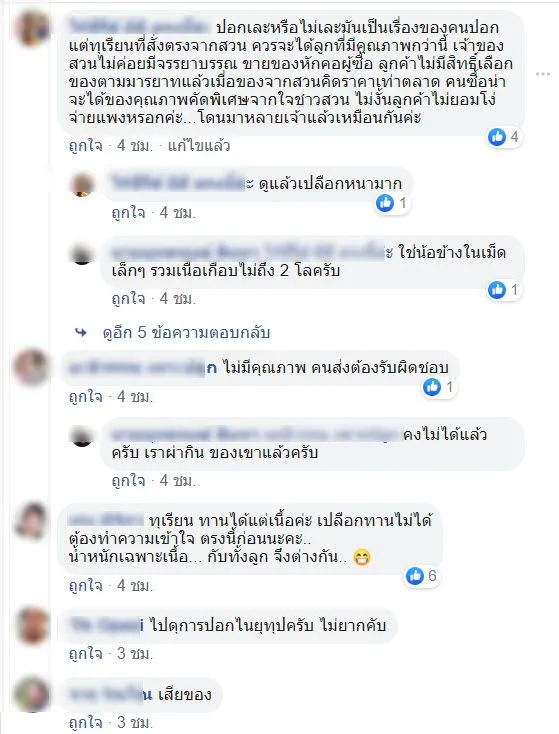Click like reaction icon on 'ดูแล้วเปลือกหนามาก' reply
The width and height of the screenshot is (559, 734).
pyautogui.click(x=385, y=203)
